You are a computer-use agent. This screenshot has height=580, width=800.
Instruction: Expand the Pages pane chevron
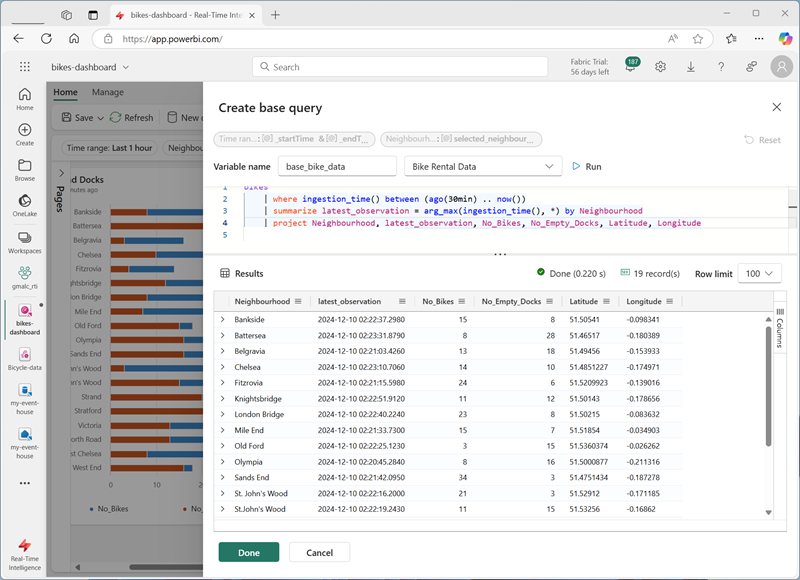61,172
